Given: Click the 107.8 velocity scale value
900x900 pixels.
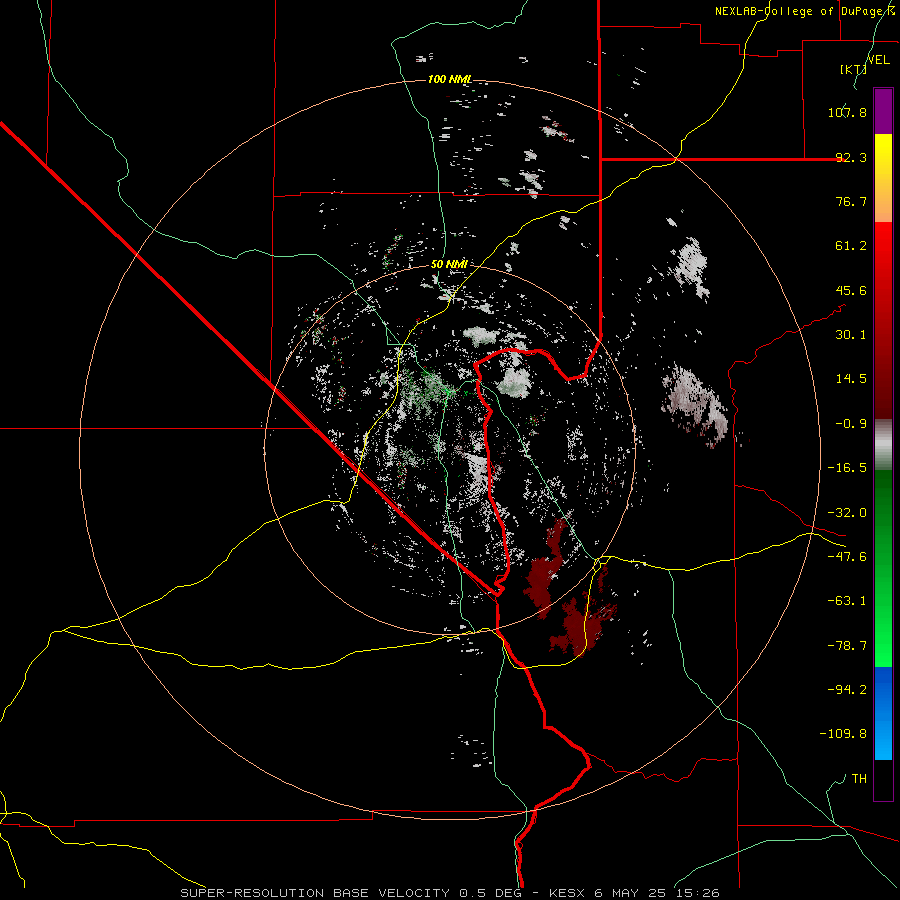Looking at the screenshot, I should click(x=847, y=112).
